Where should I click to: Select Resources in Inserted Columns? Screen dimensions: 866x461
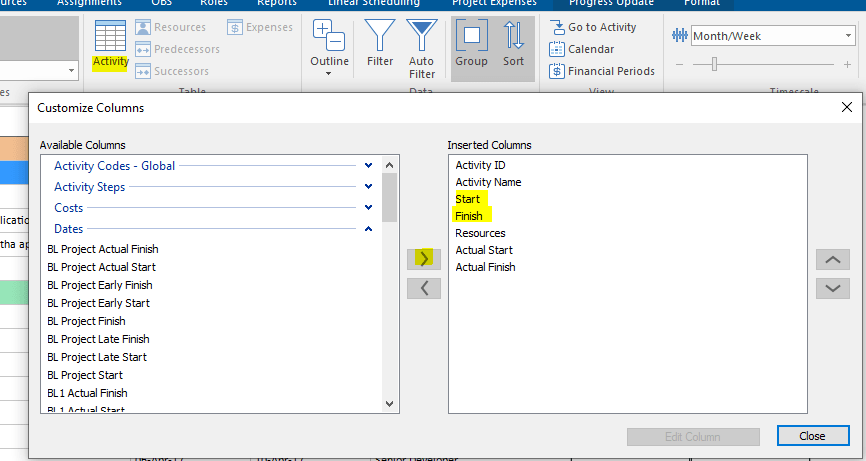coord(480,233)
